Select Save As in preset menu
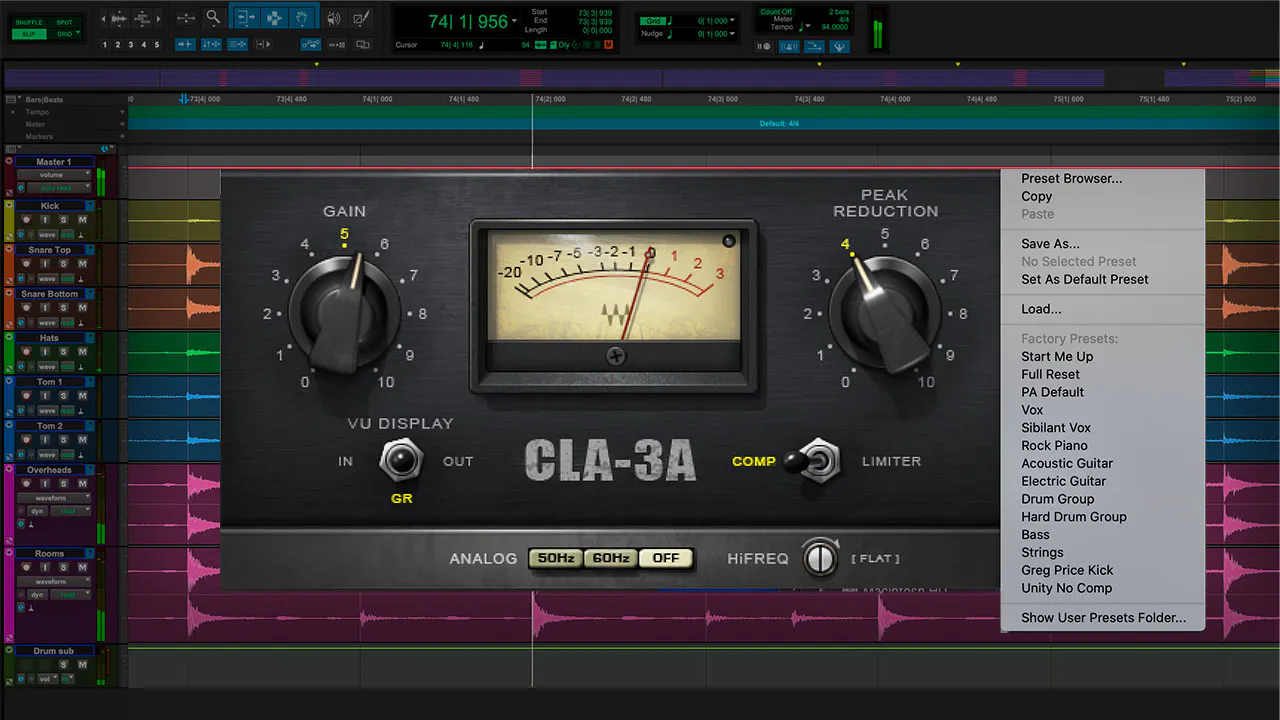This screenshot has width=1280, height=720. [x=1050, y=244]
